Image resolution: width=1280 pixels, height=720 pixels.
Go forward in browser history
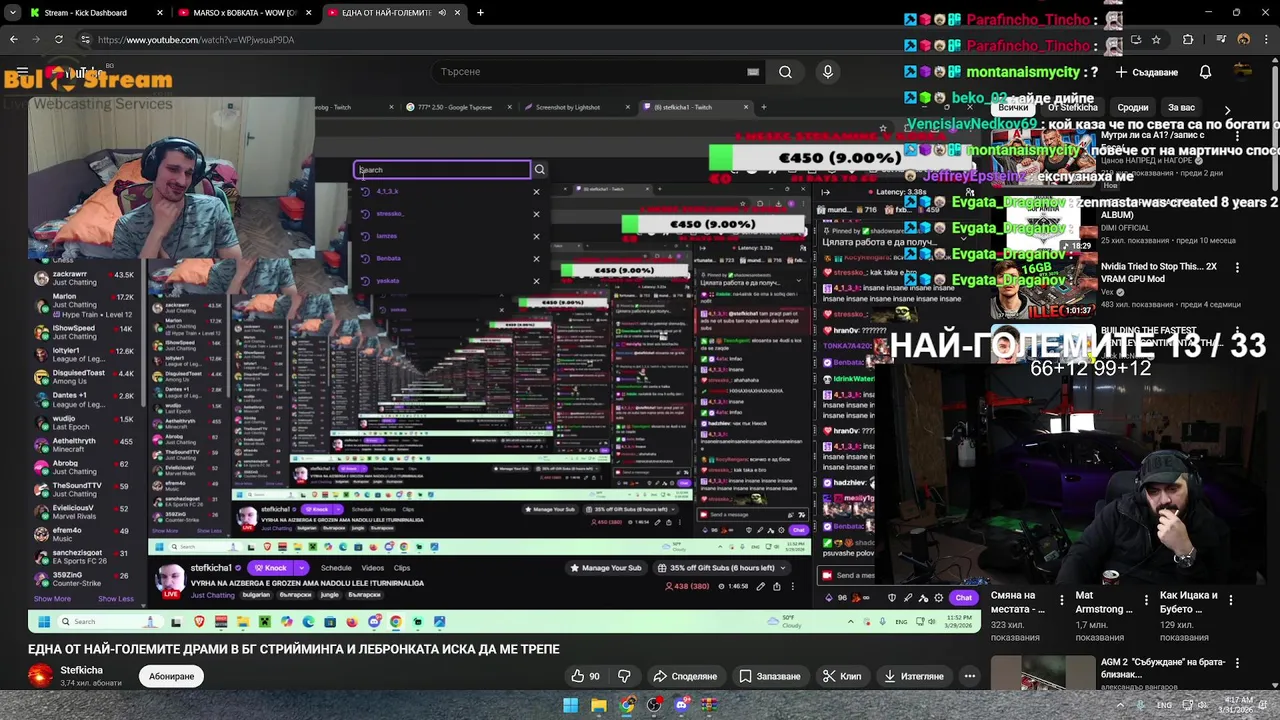[36, 40]
